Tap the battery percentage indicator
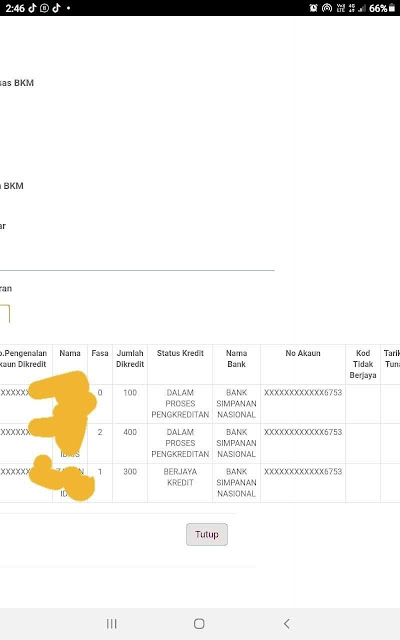 coord(378,8)
